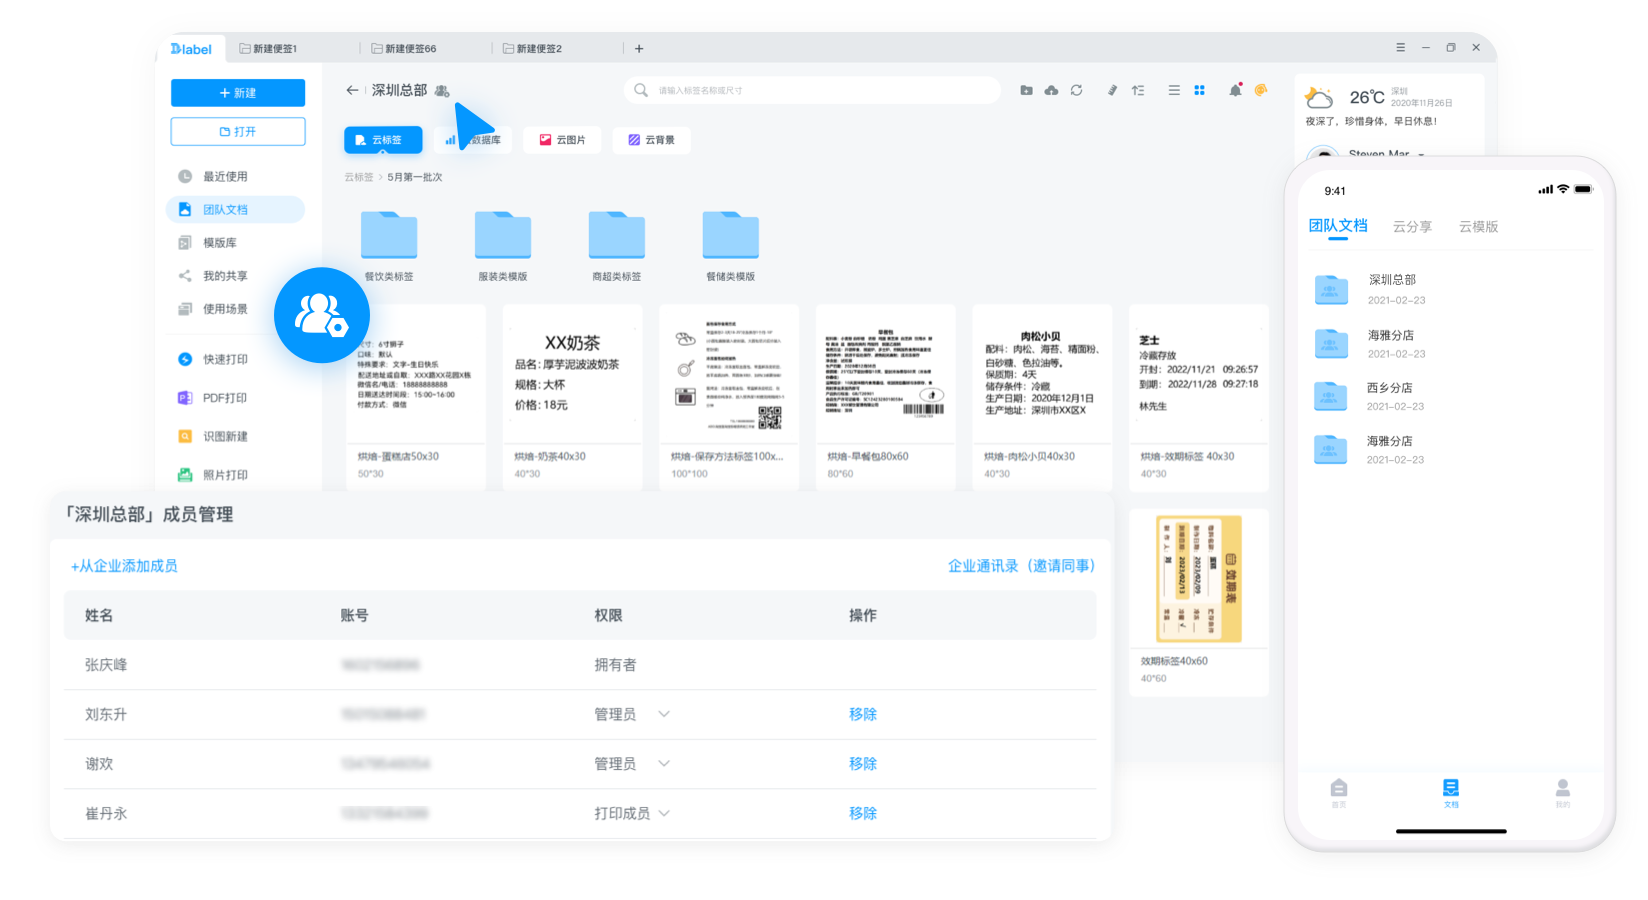Click the orange user avatar icon
This screenshot has width=1648, height=900.
(1261, 90)
